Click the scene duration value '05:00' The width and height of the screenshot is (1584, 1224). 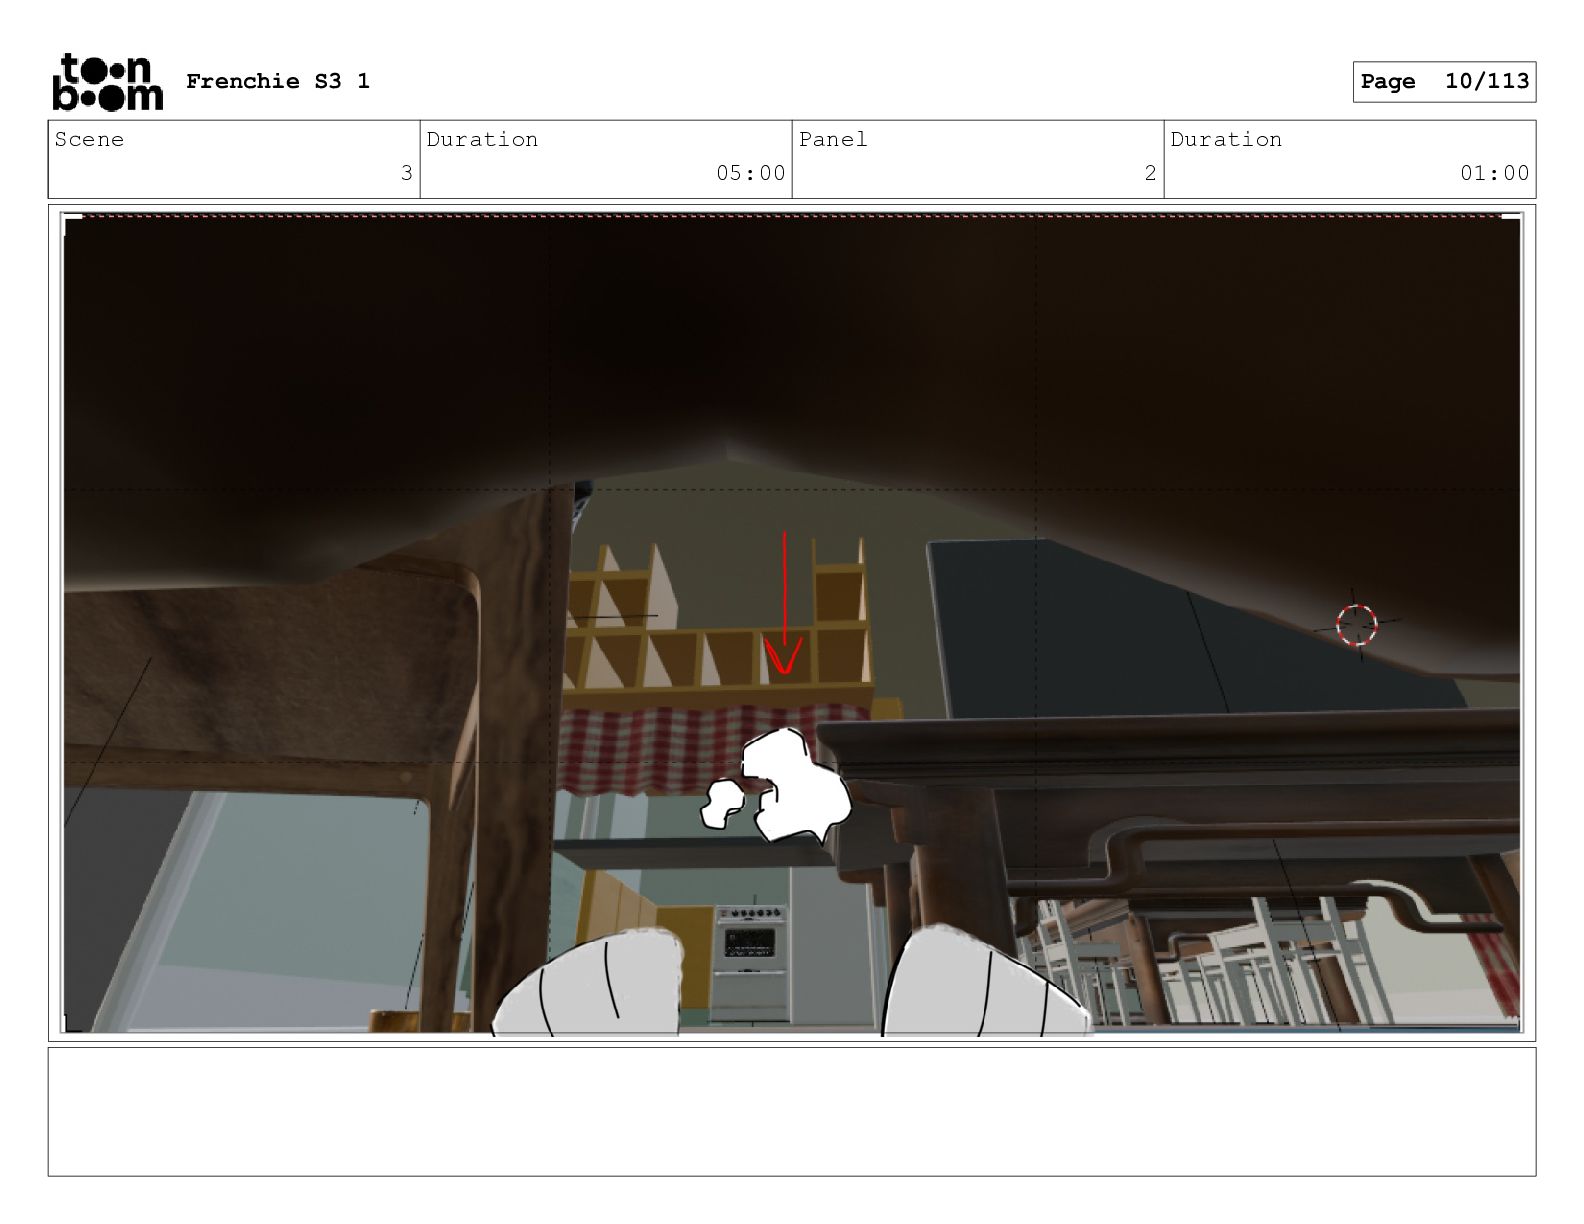pyautogui.click(x=750, y=173)
